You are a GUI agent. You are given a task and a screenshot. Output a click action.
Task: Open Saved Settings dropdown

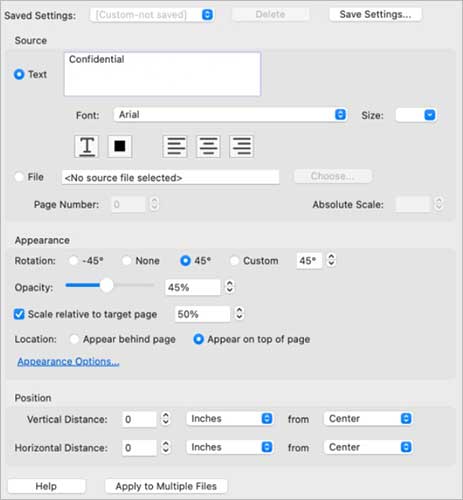coord(152,15)
